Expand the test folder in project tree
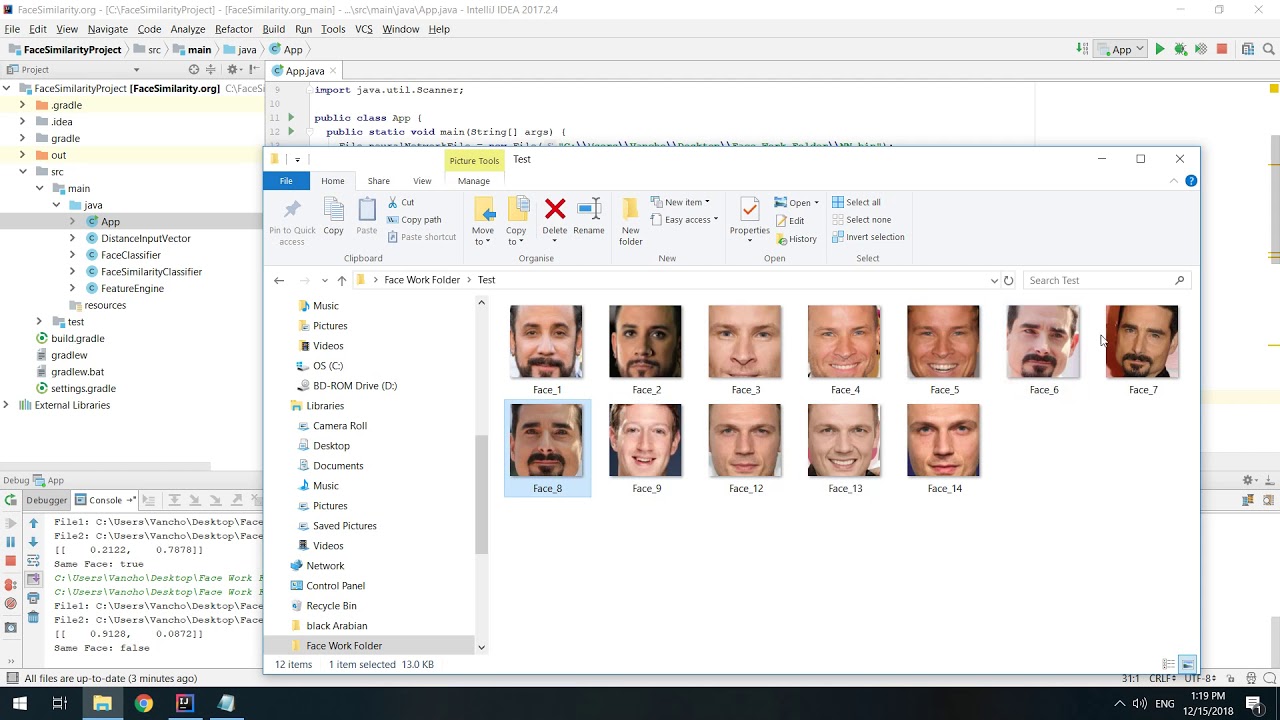Viewport: 1280px width, 720px height. pos(39,322)
